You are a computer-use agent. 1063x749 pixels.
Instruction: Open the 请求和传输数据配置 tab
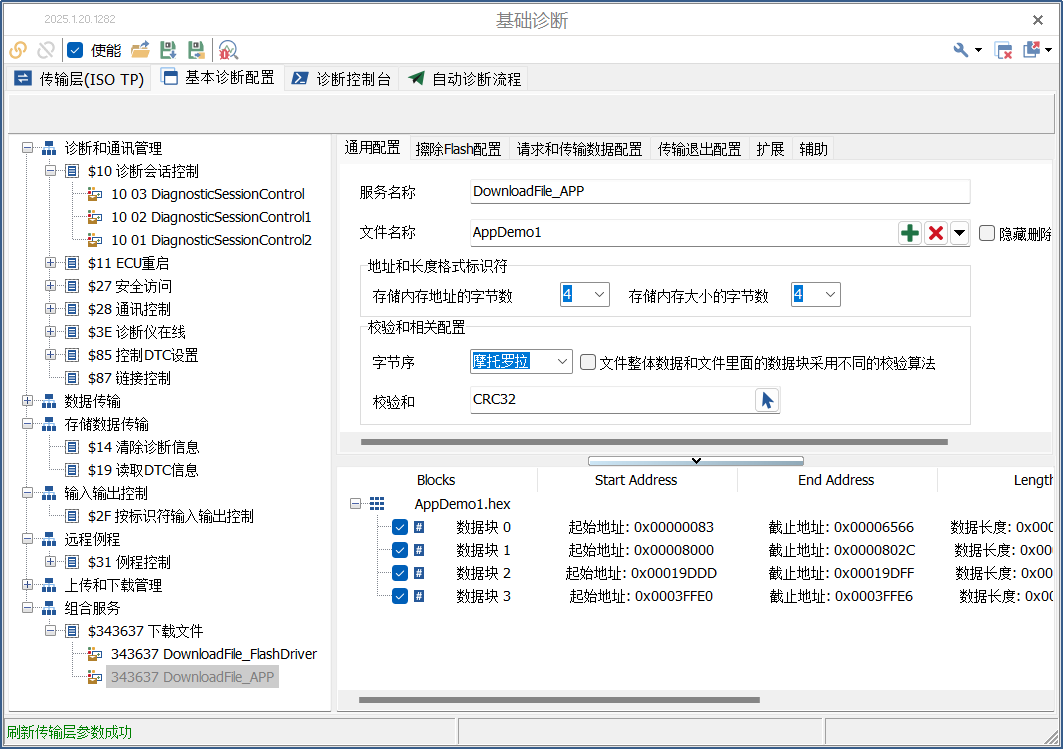579,149
